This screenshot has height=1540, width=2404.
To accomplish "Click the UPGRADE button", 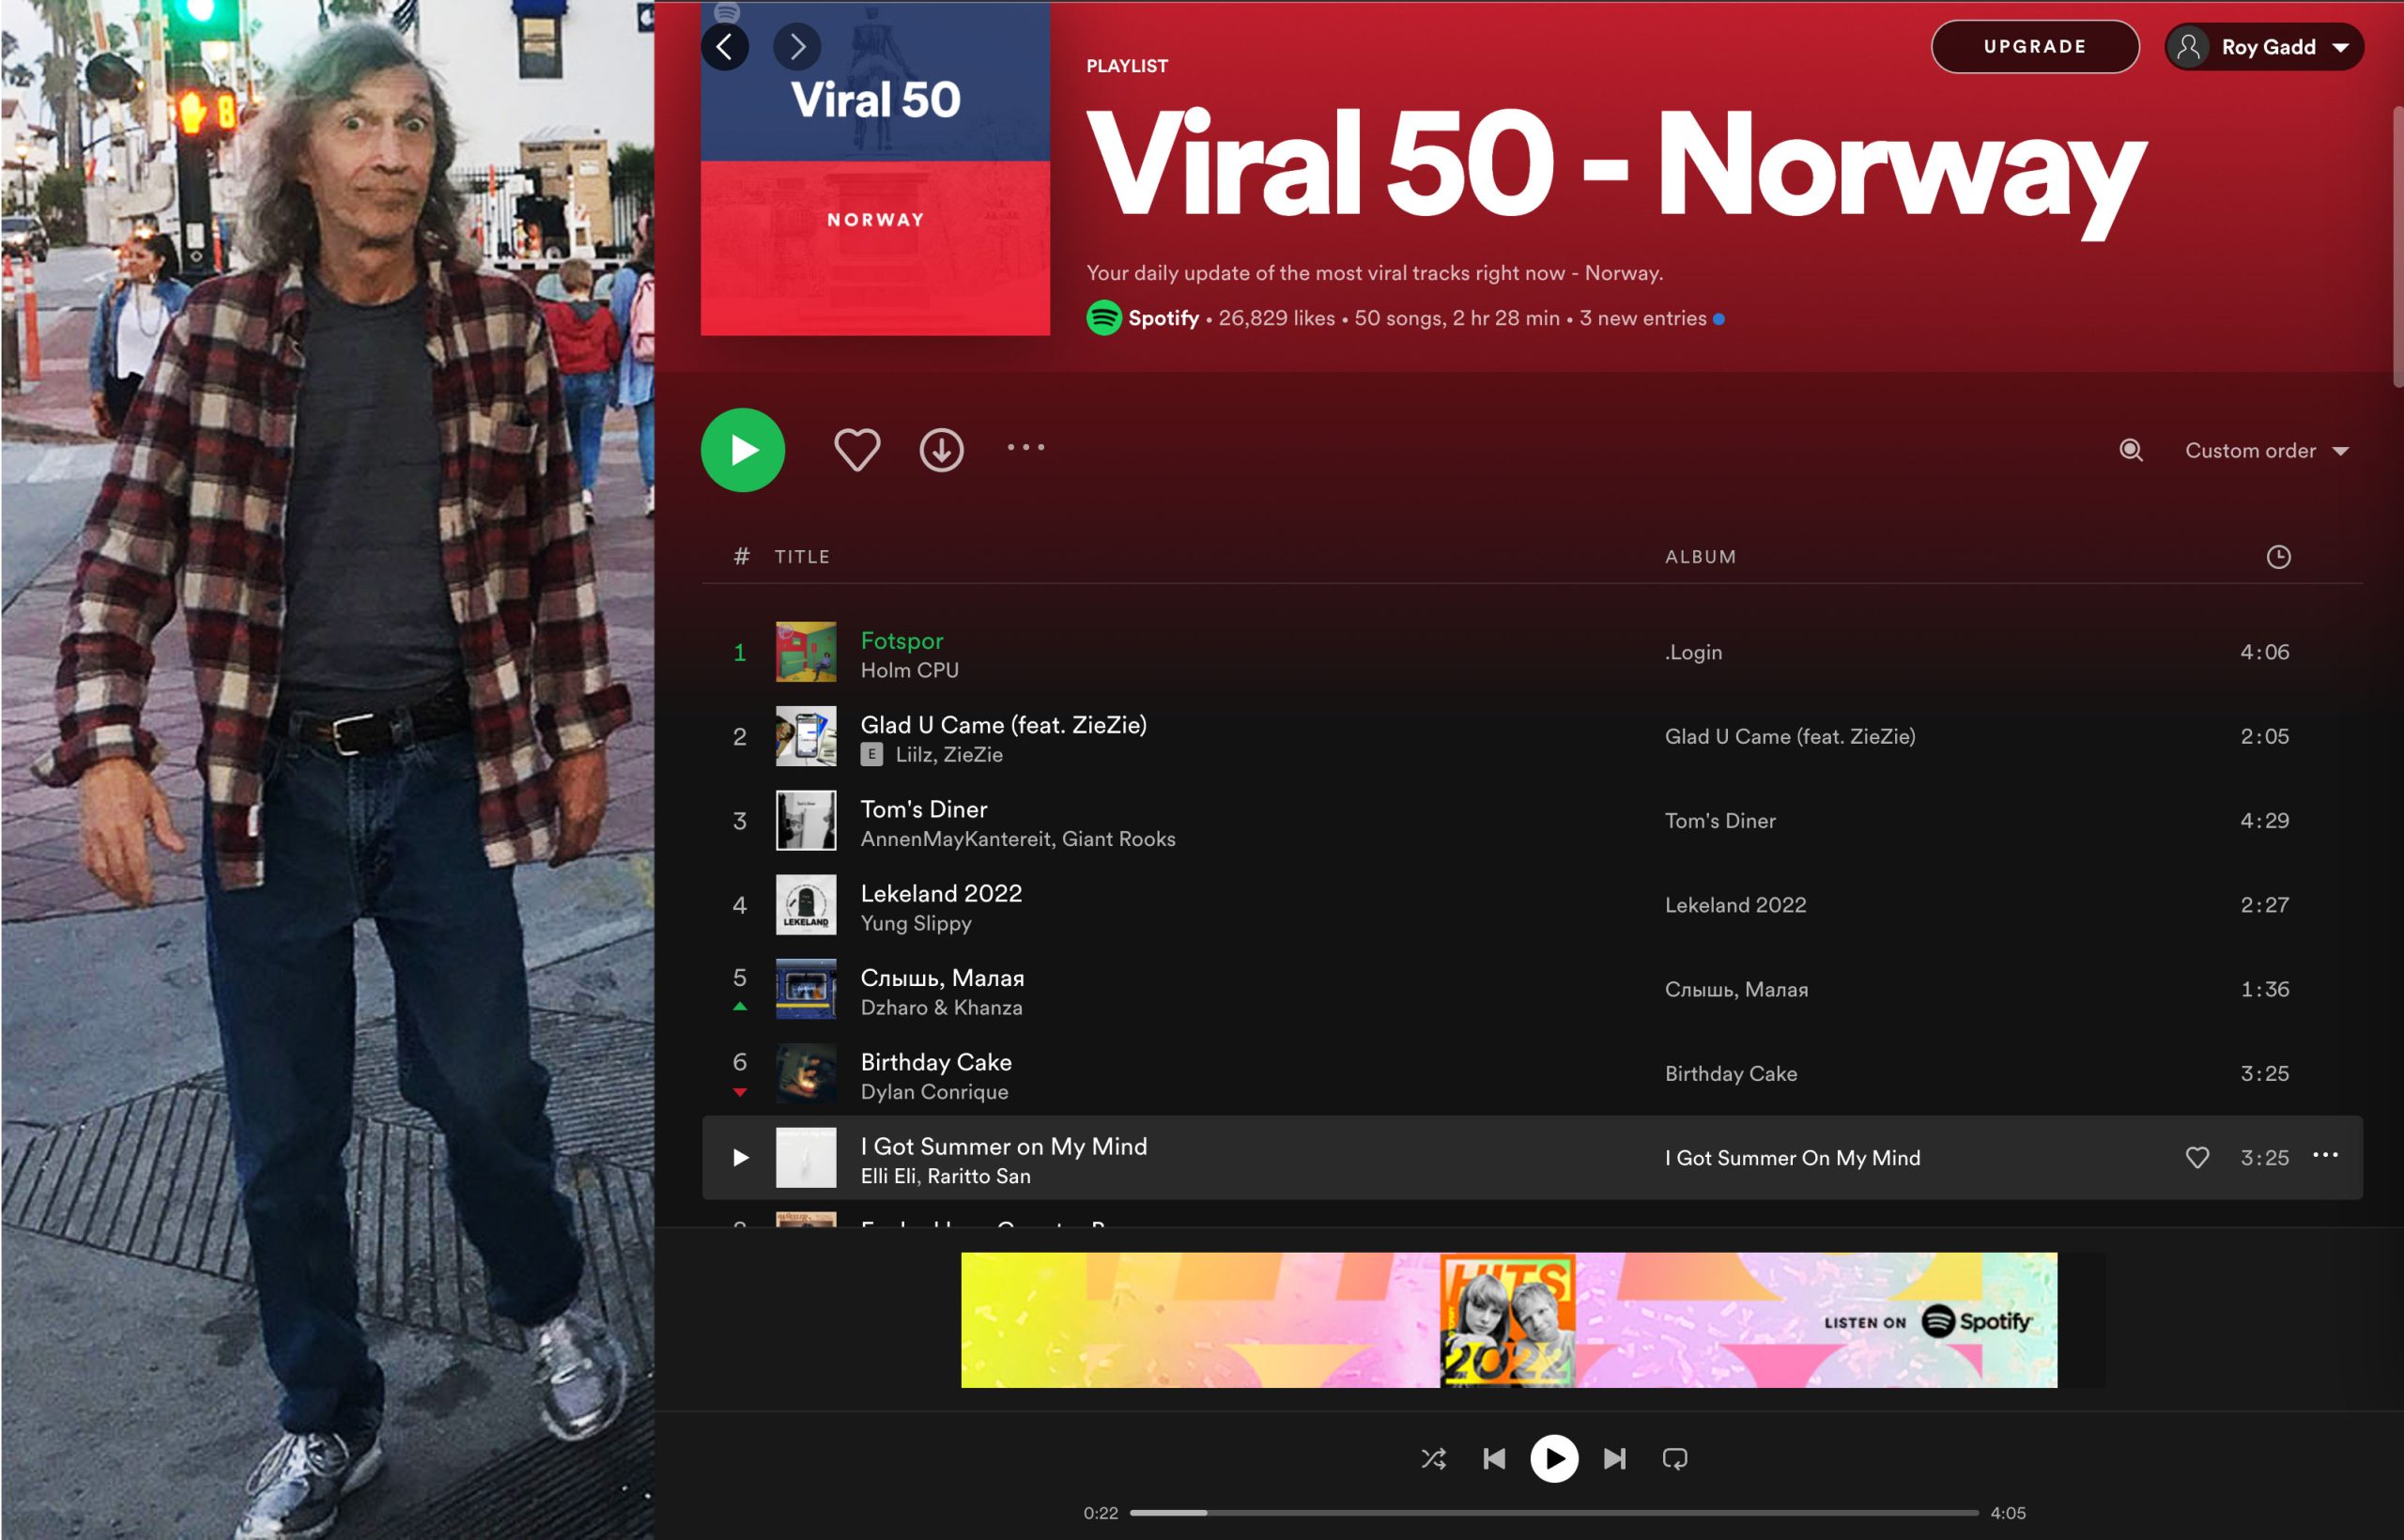I will [x=2034, y=46].
